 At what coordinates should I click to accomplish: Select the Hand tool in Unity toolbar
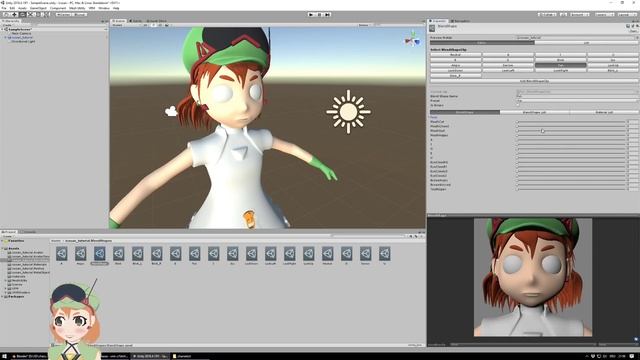(x=7, y=14)
